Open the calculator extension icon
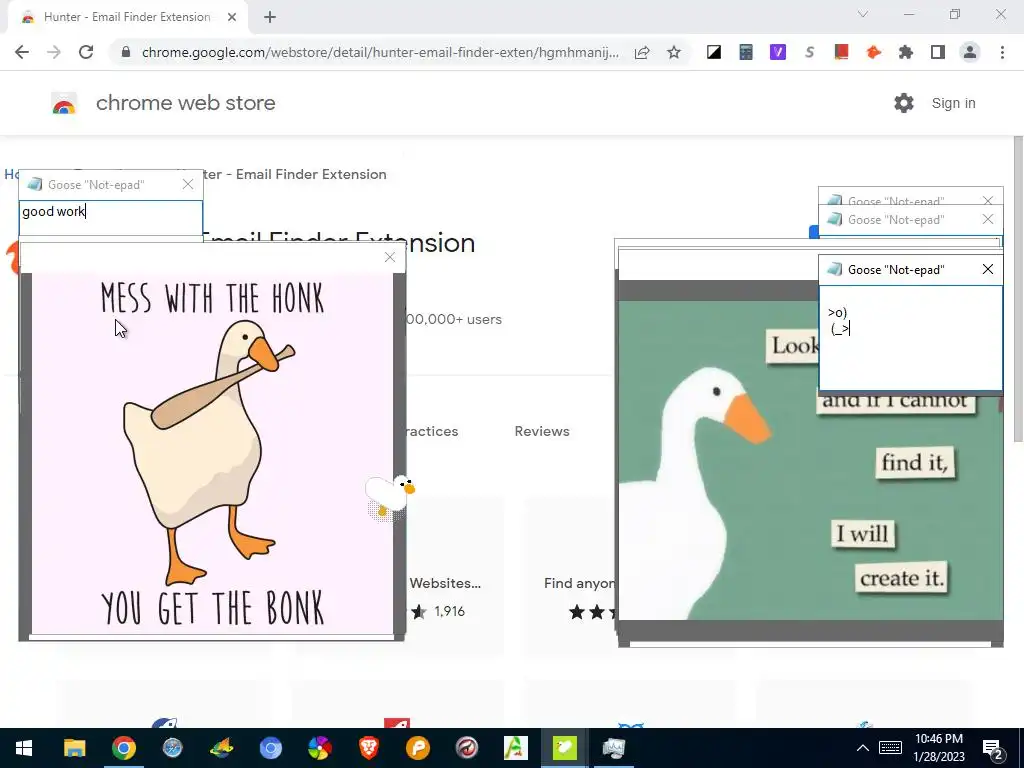This screenshot has height=768, width=1024. coord(746,52)
